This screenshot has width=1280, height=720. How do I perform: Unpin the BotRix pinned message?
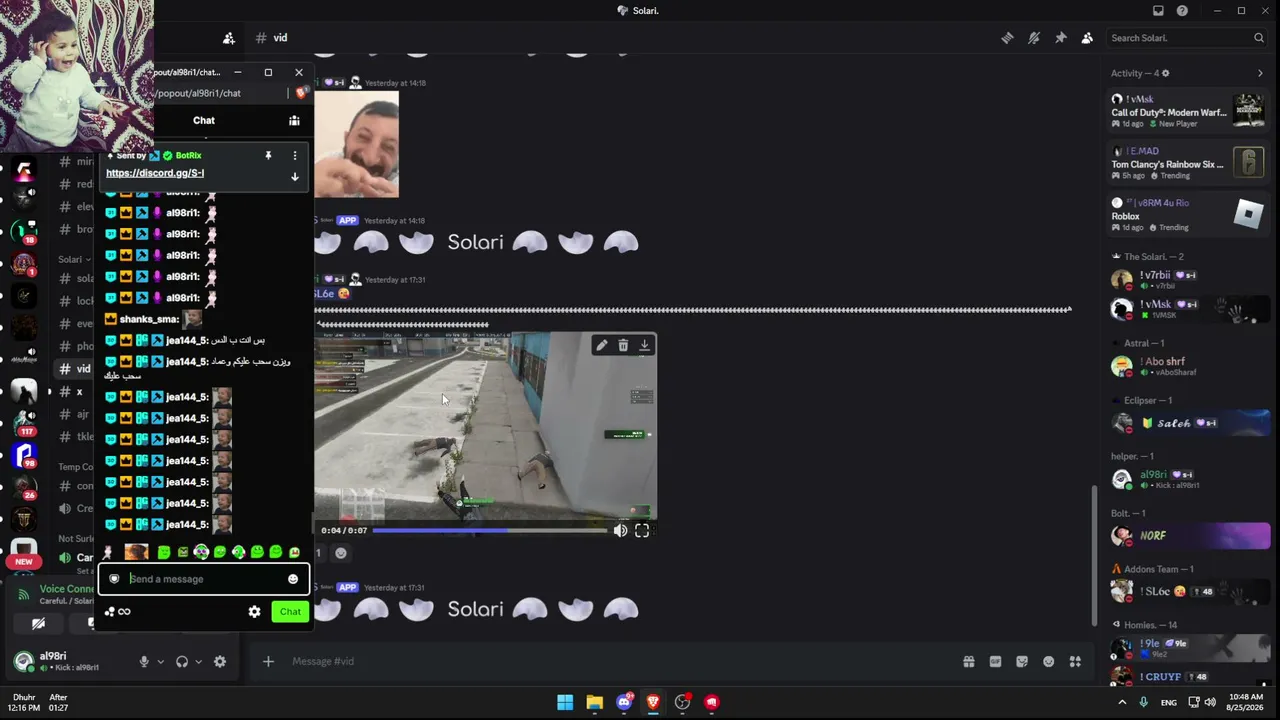(x=268, y=156)
